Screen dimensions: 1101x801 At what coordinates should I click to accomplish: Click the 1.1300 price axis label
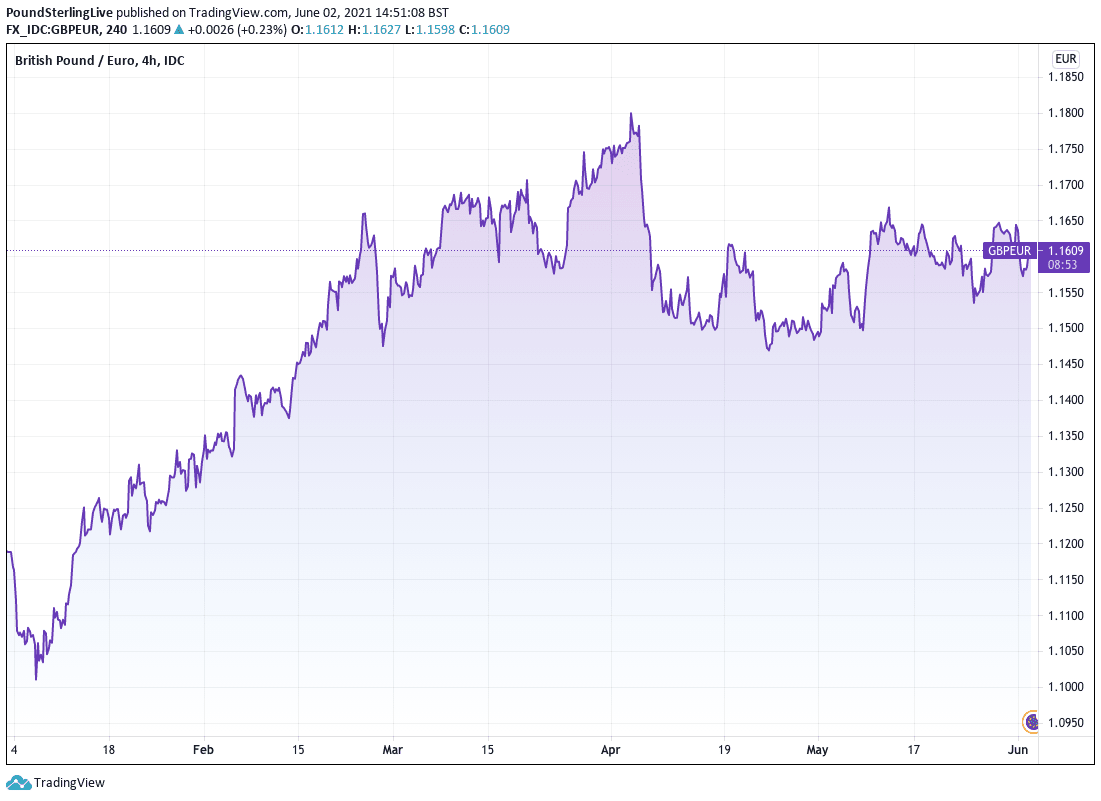point(1065,472)
